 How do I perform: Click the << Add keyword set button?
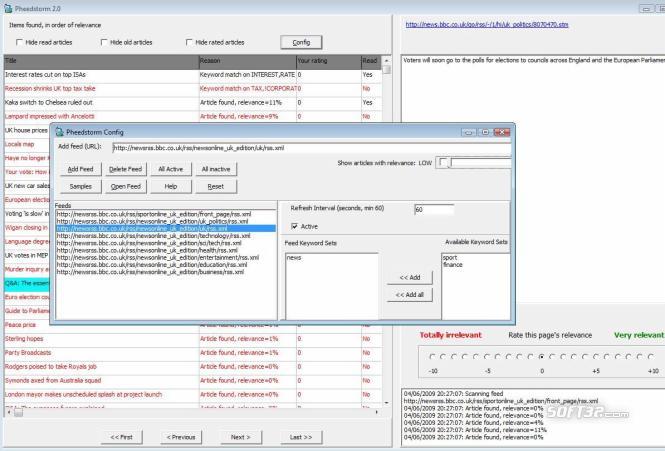410,277
